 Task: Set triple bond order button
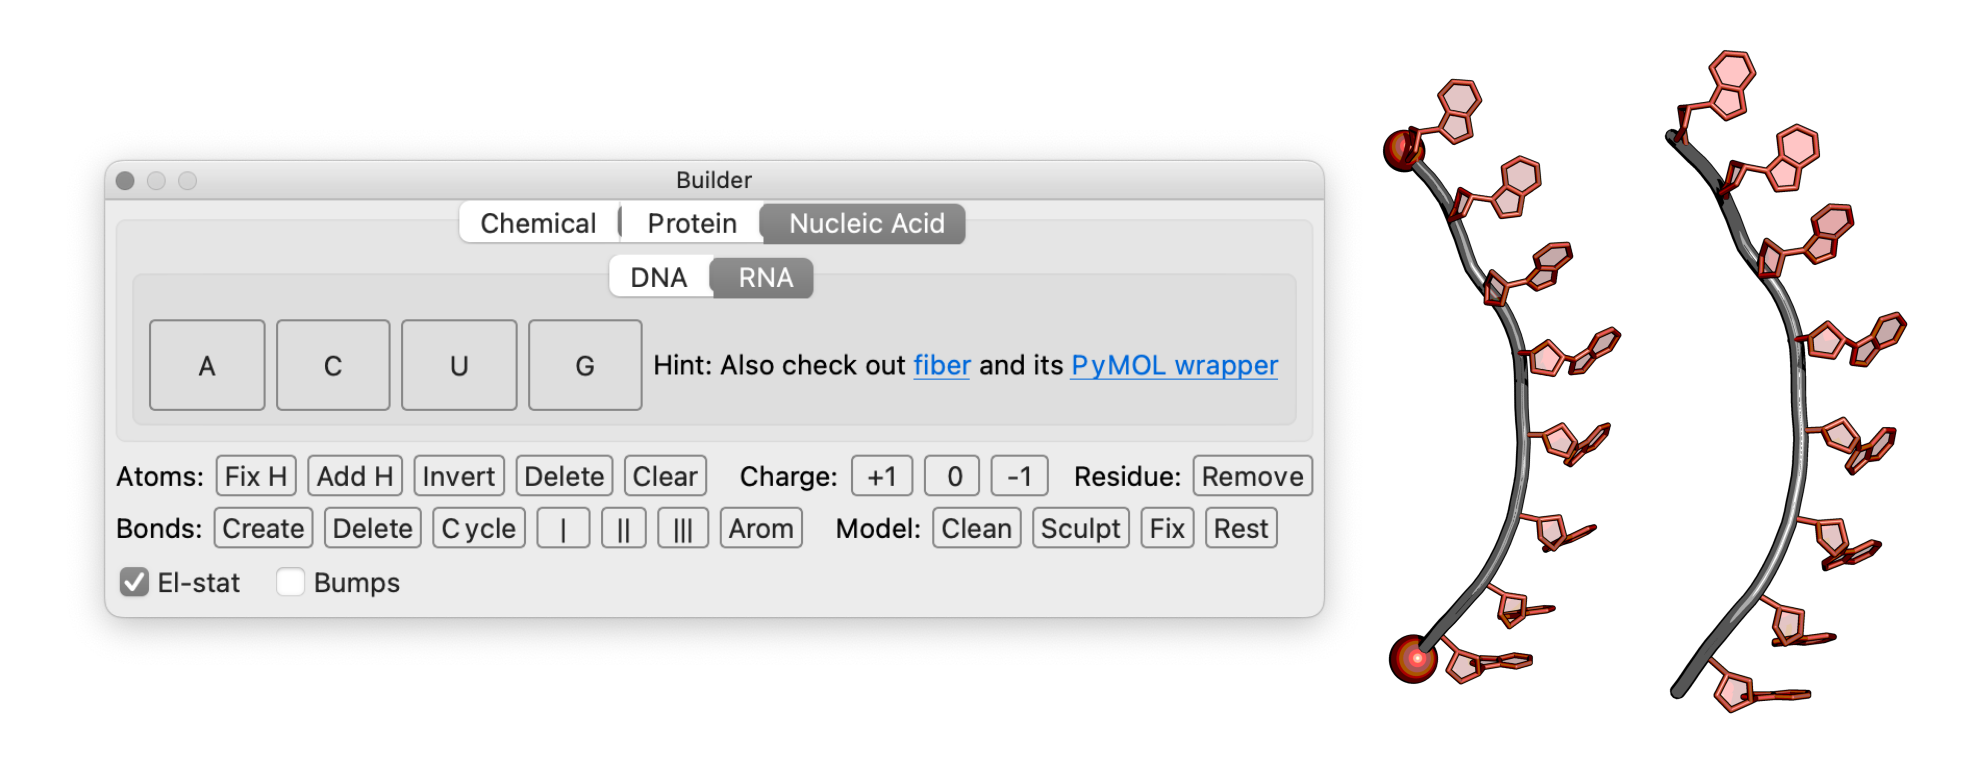(x=683, y=529)
